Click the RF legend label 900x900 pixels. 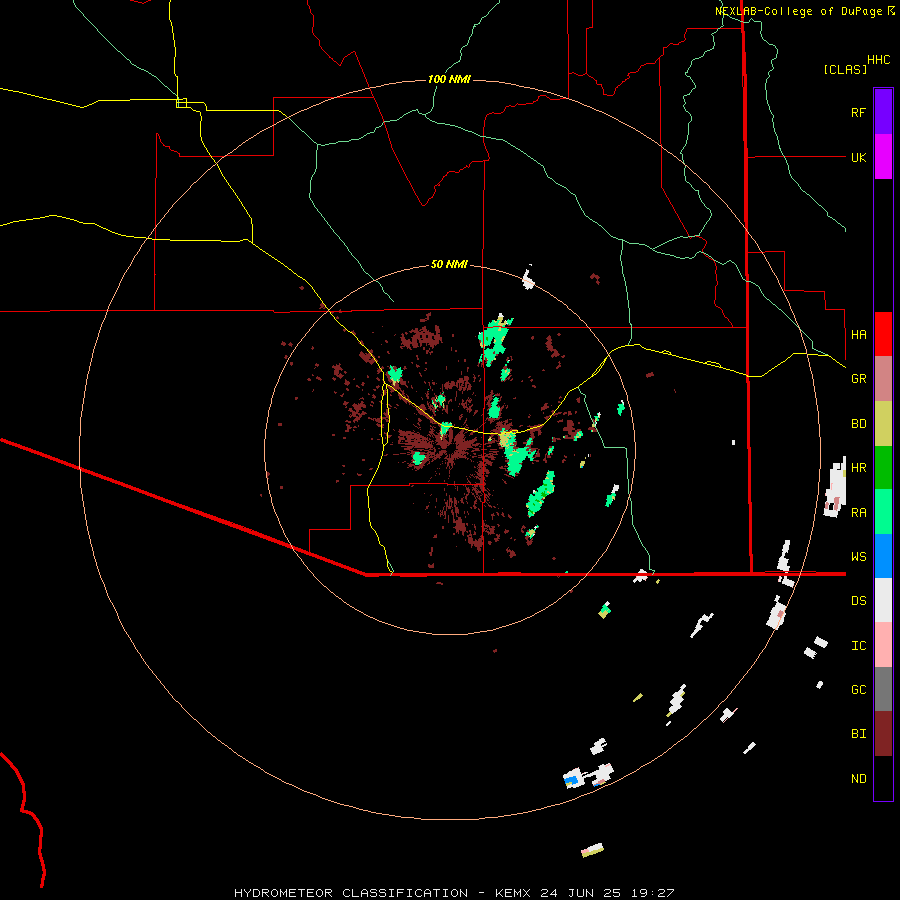[858, 112]
